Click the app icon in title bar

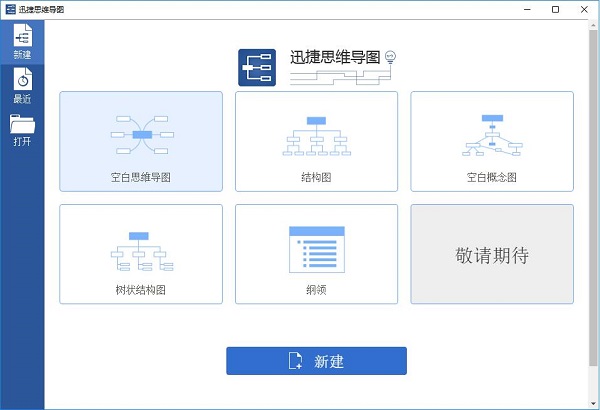coord(10,9)
